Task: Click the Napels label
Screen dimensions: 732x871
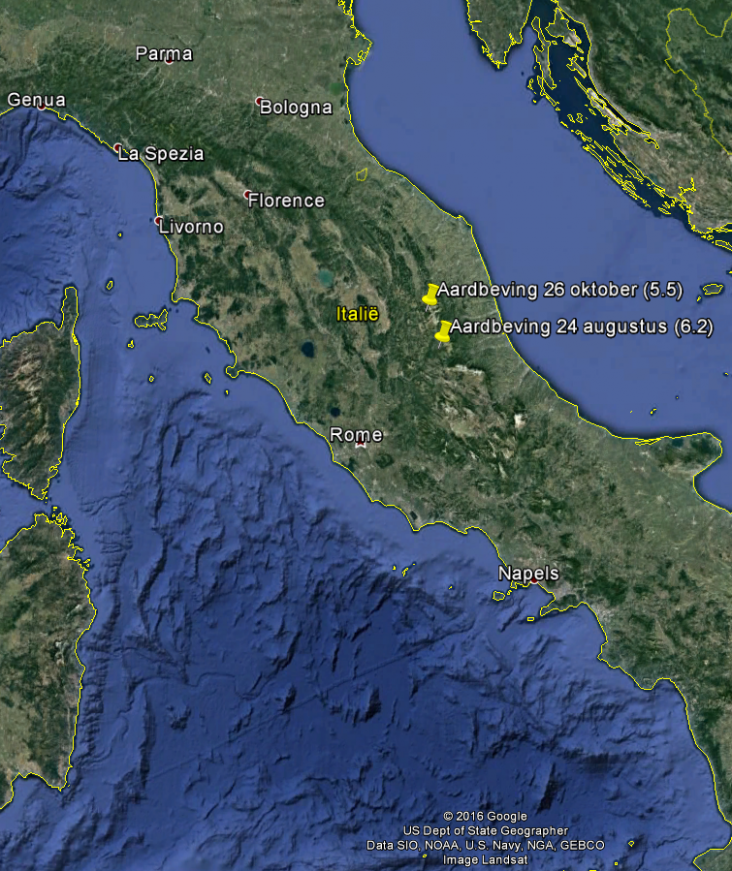Action: [x=528, y=573]
